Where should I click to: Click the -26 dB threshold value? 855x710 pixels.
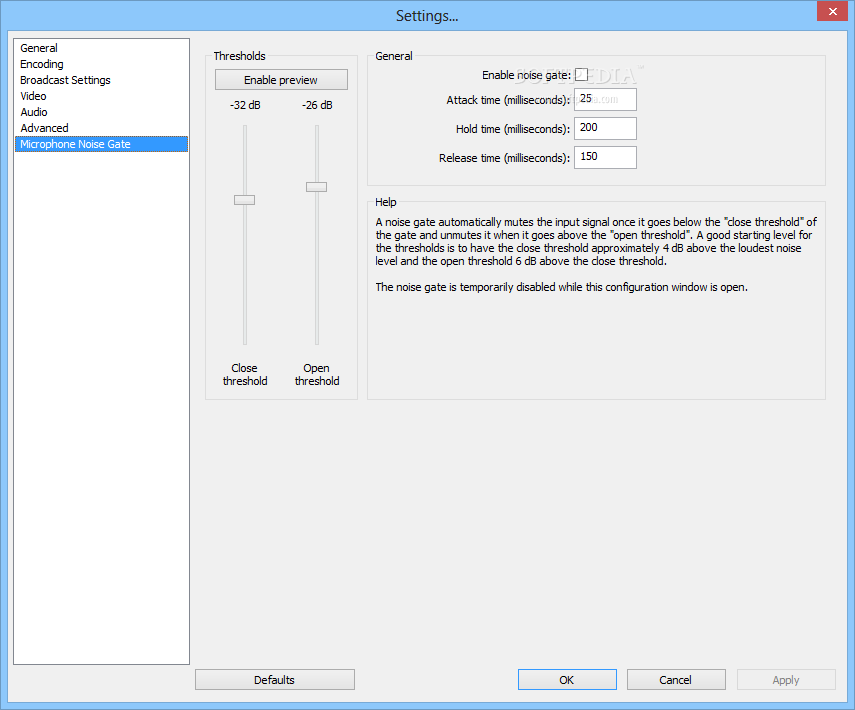click(x=317, y=105)
